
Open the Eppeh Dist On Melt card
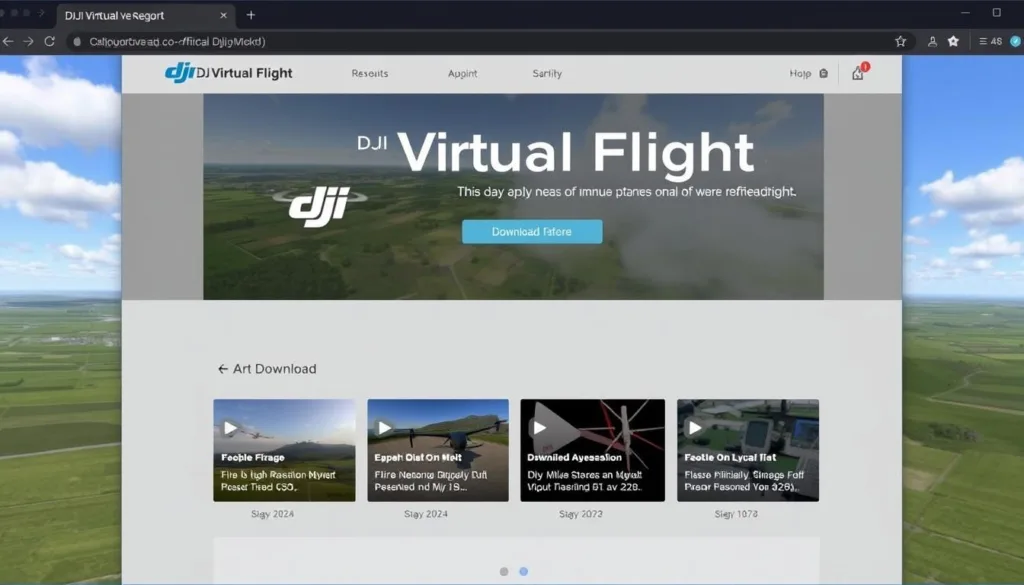[438, 451]
